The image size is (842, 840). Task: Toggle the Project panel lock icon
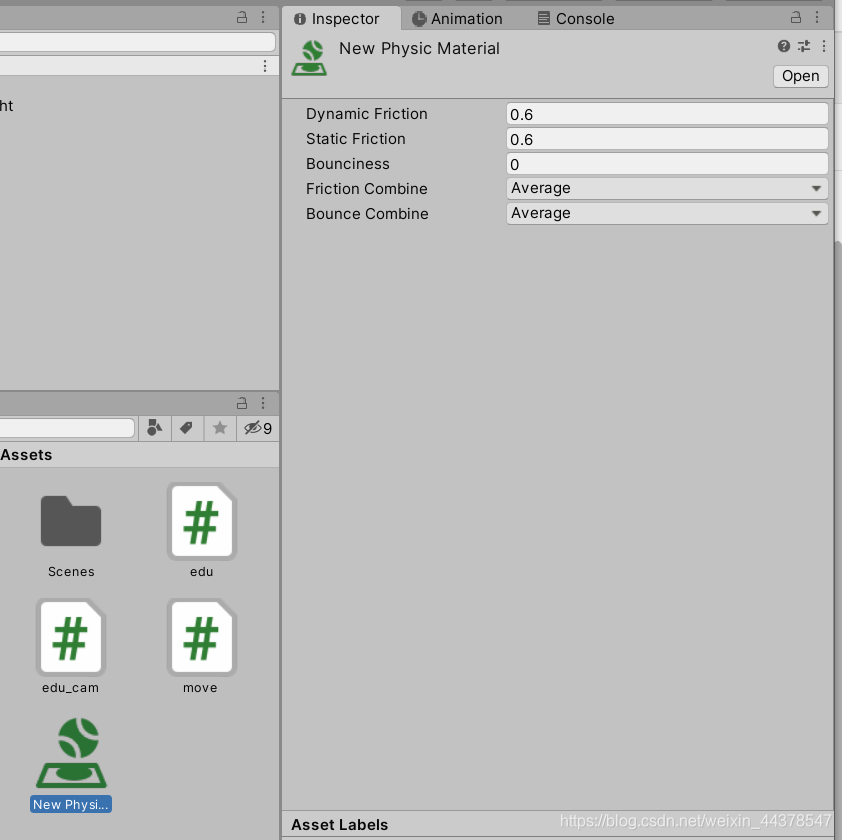coord(242,403)
